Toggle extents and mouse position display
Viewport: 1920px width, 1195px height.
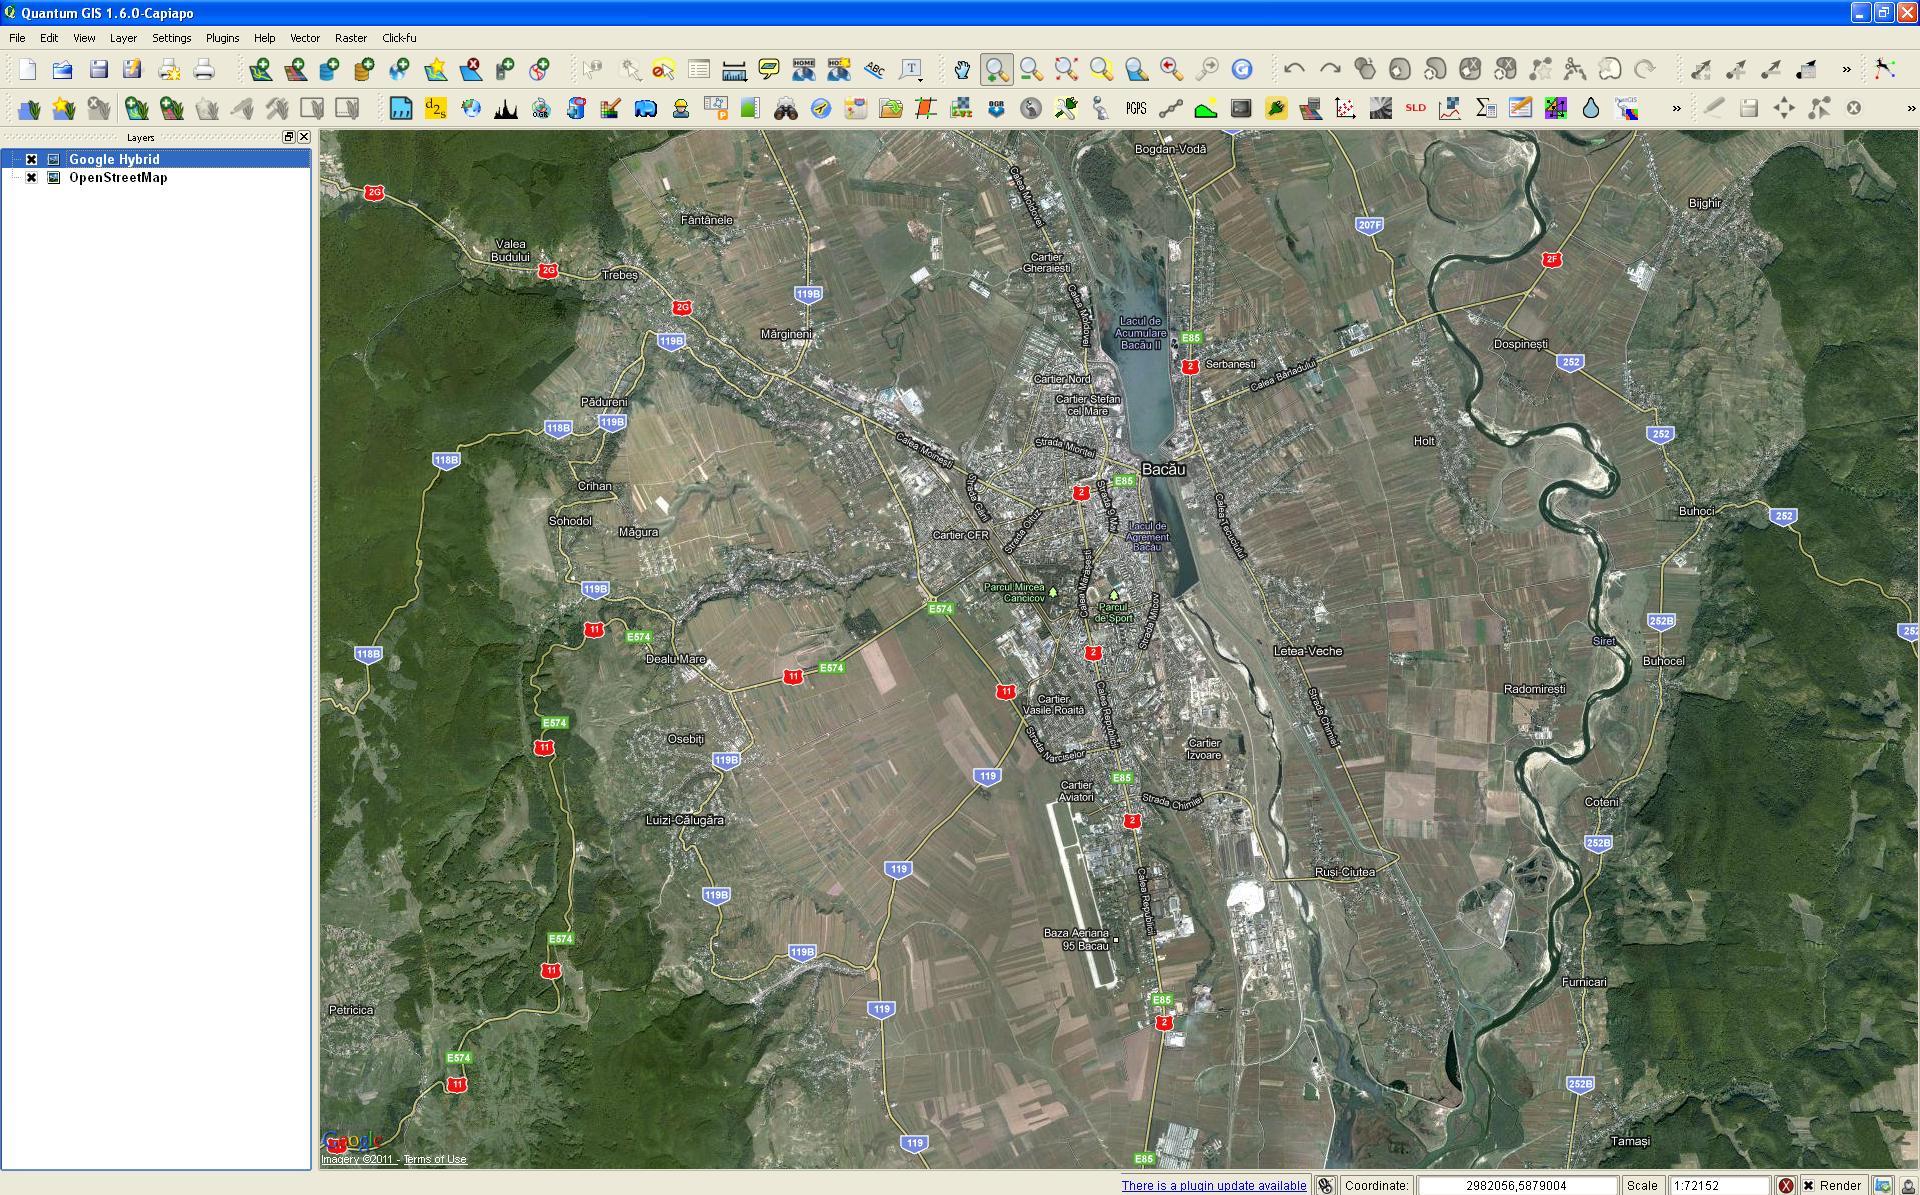tap(1325, 1186)
